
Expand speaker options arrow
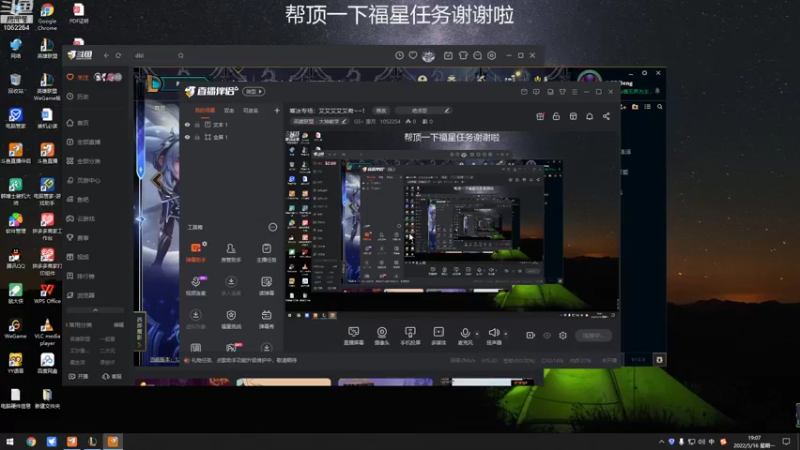click(x=506, y=334)
